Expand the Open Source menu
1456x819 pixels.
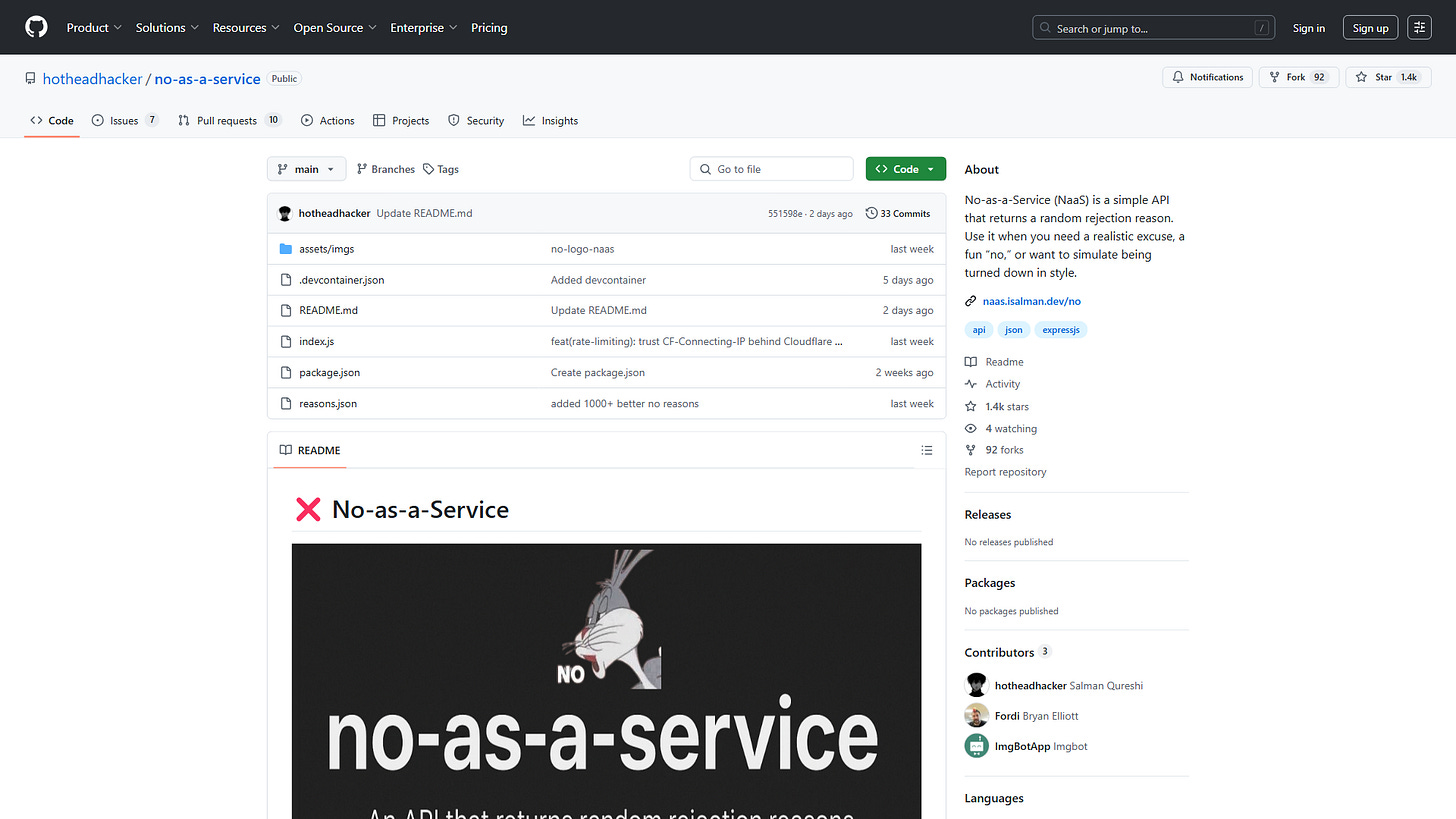click(335, 28)
